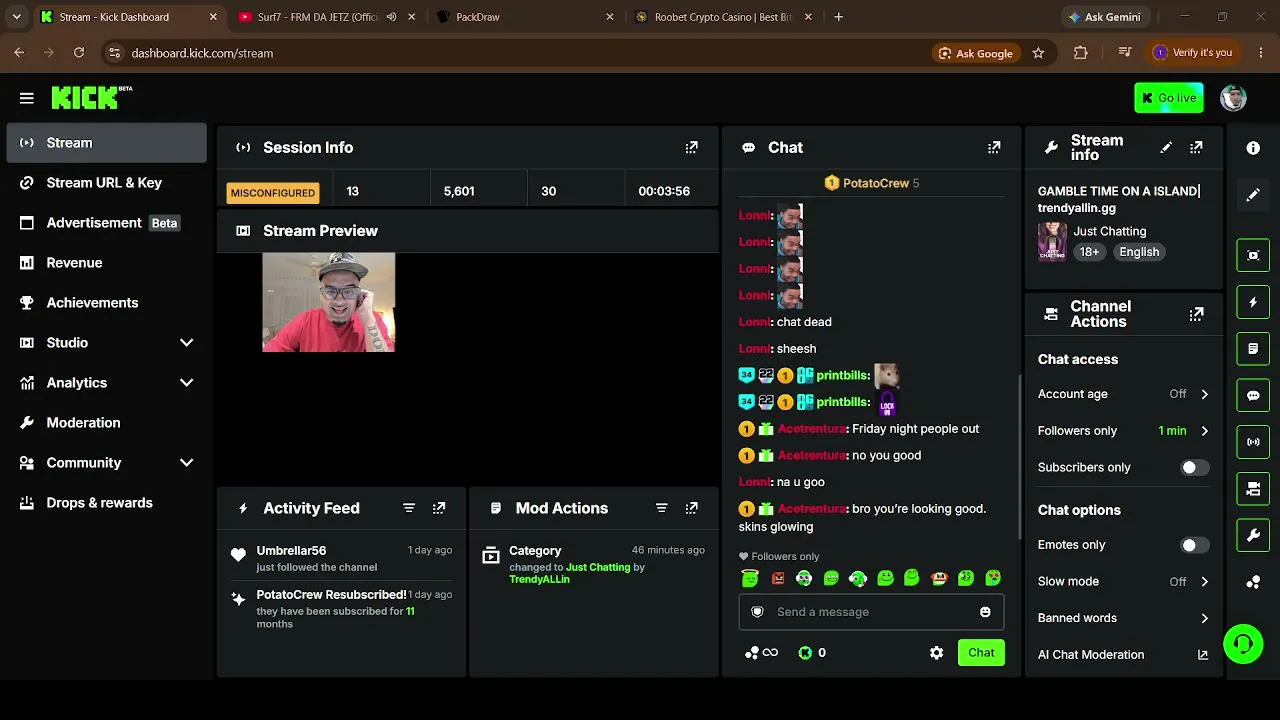This screenshot has width=1280, height=720.
Task: Switch to the Roobet Crypto Casino tab
Action: 725,17
